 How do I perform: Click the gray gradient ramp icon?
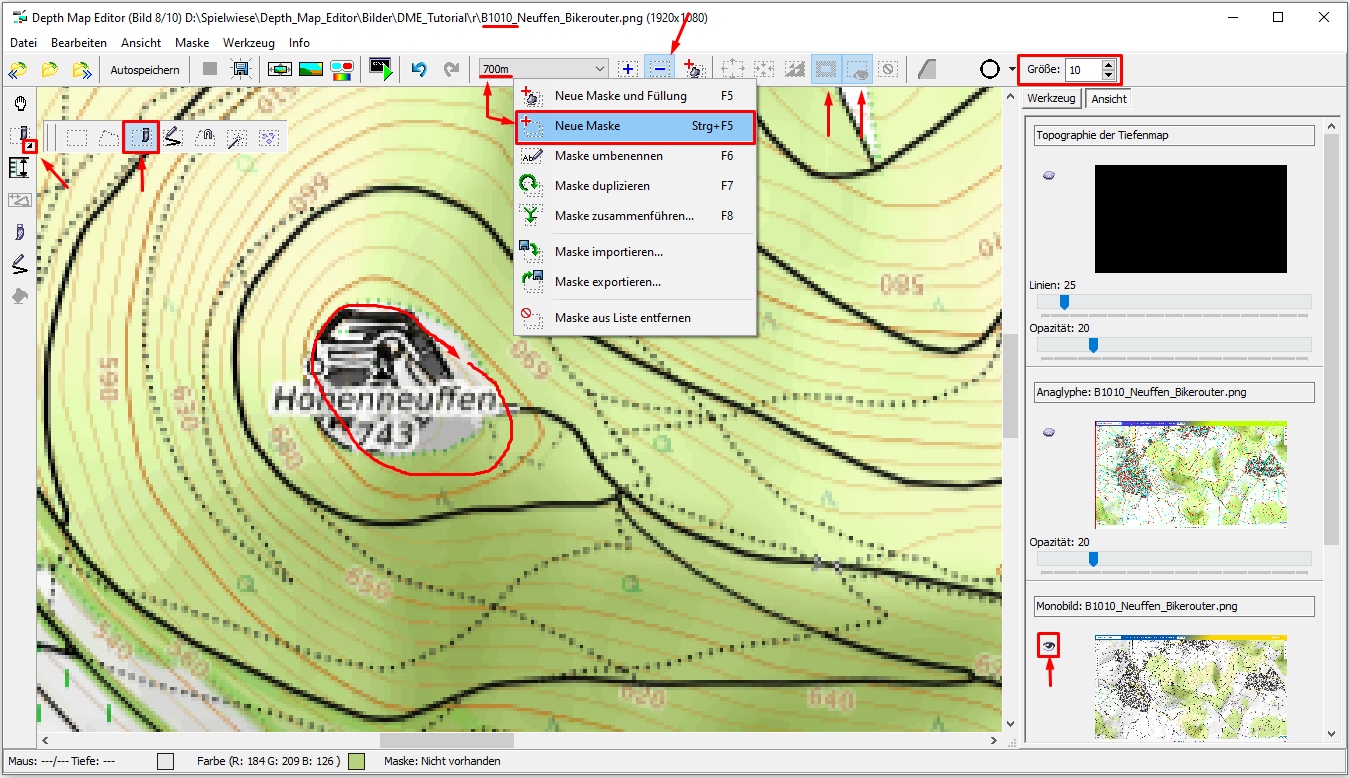(x=927, y=69)
